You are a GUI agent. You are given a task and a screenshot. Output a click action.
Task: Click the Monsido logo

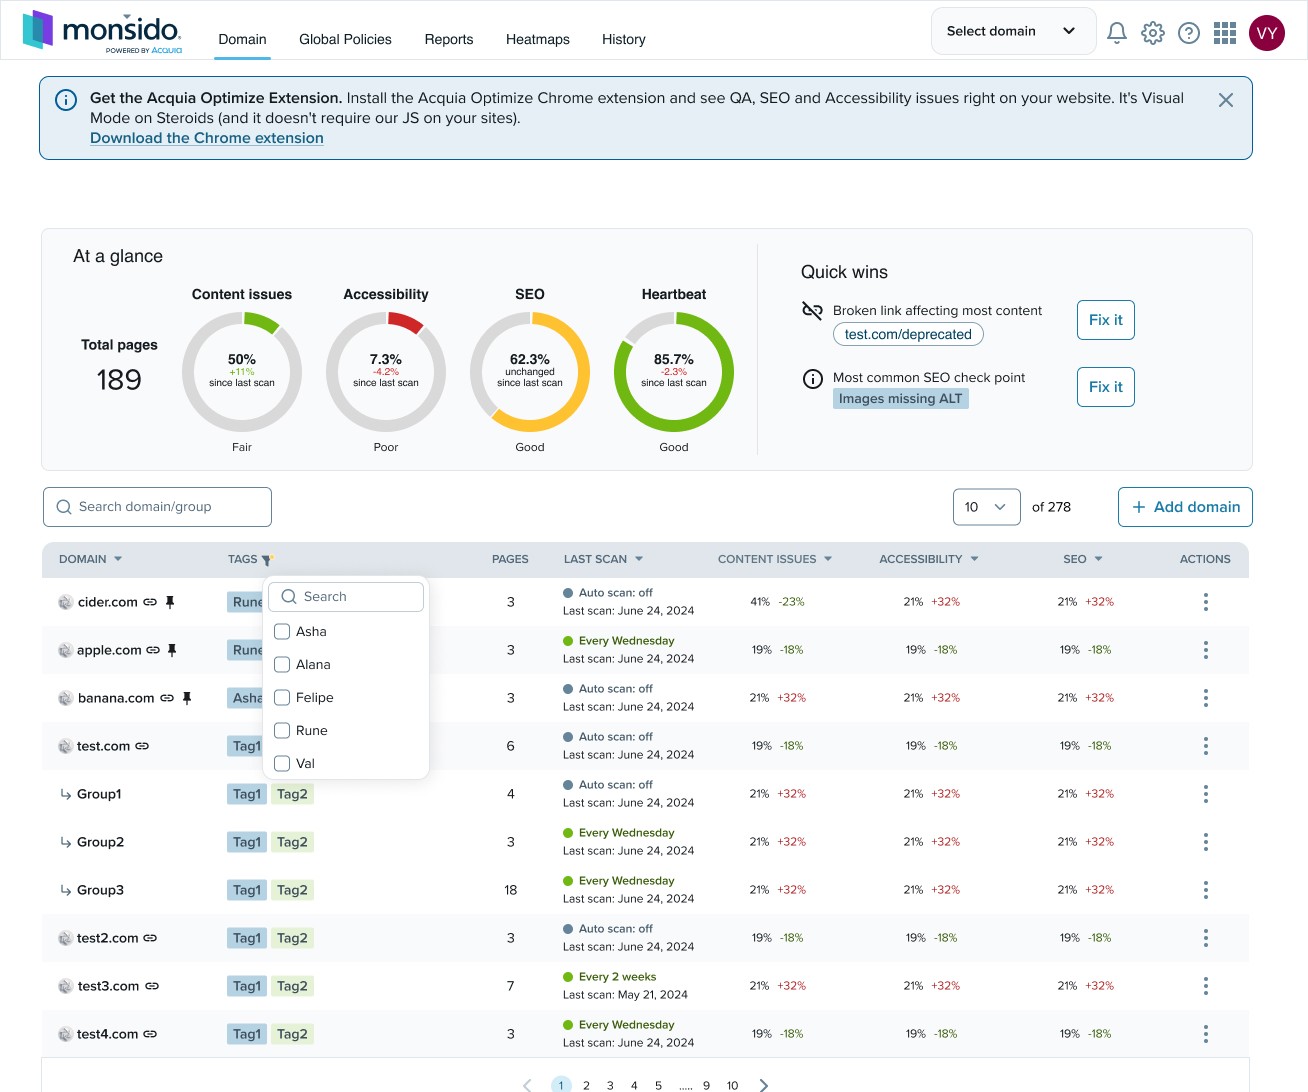[102, 31]
